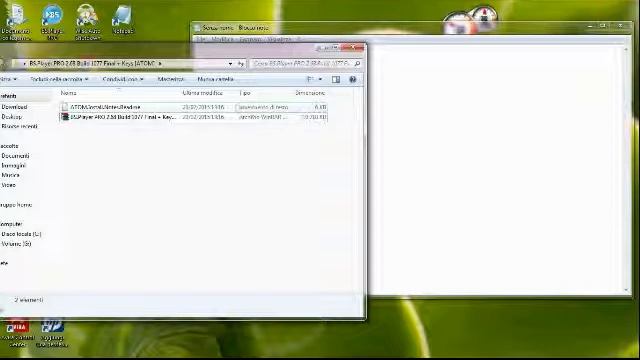Click the magnifier icon in Explorer search box

tap(357, 64)
